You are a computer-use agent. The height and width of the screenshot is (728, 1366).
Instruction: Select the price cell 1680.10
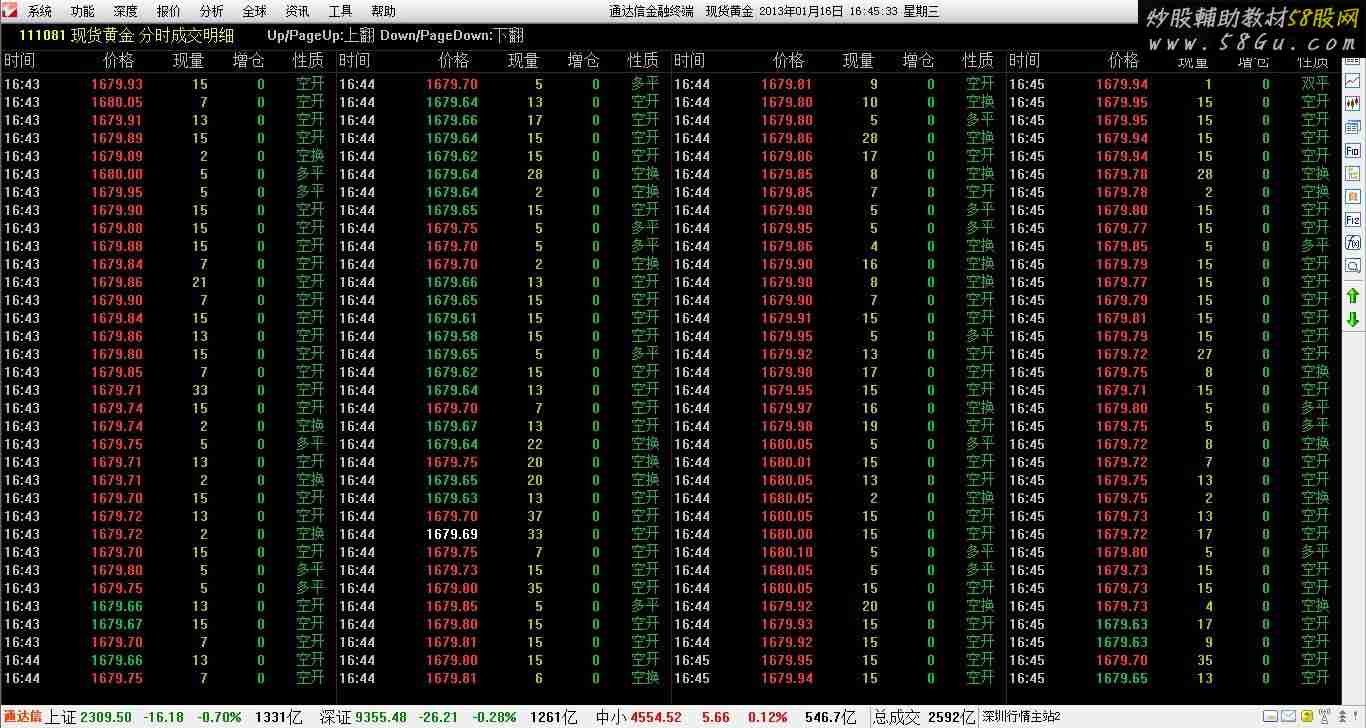click(x=787, y=552)
